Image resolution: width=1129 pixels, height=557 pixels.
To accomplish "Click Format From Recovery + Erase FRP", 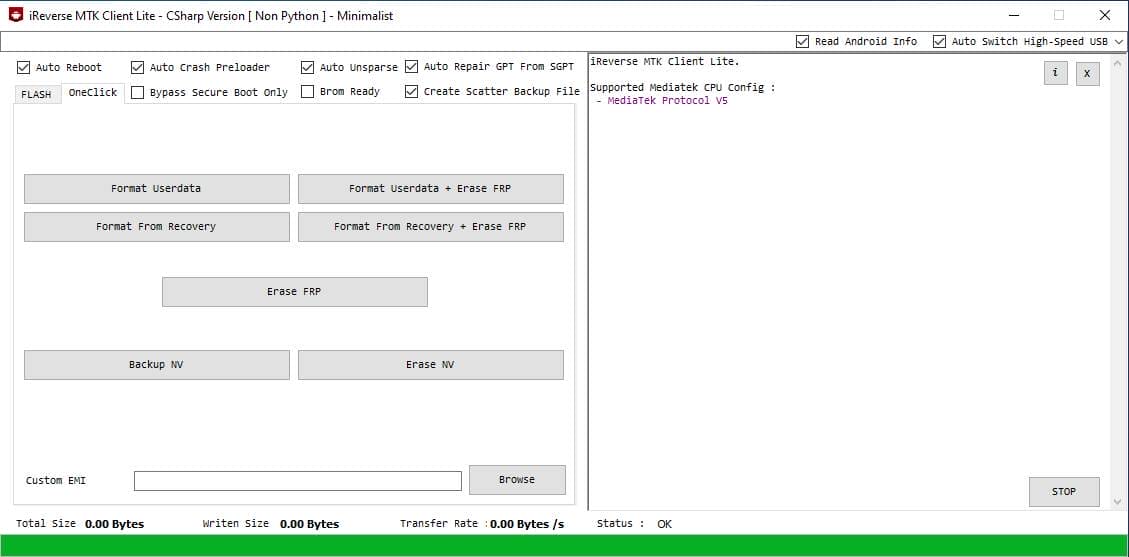I will [431, 227].
